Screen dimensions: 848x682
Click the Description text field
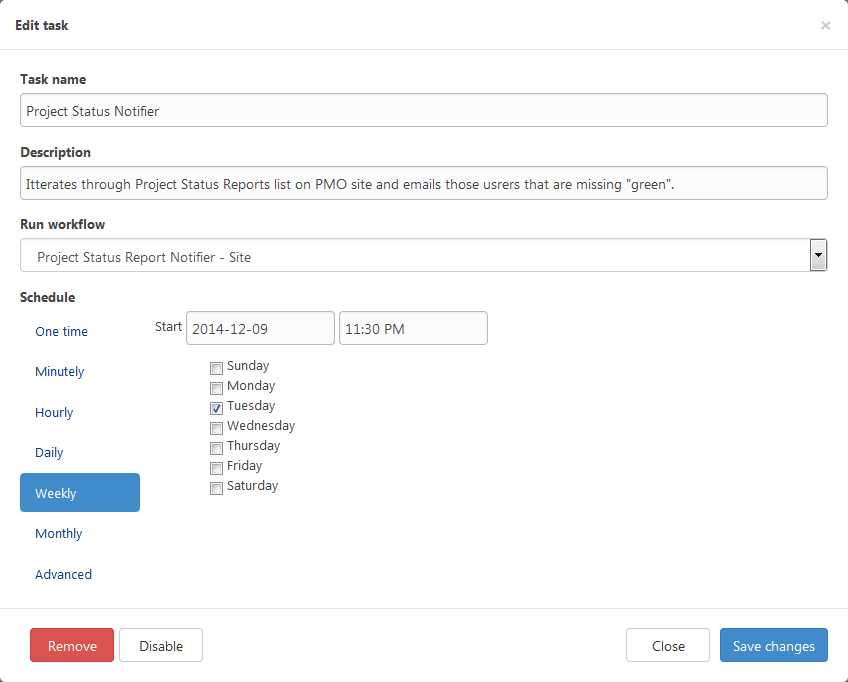[x=423, y=183]
